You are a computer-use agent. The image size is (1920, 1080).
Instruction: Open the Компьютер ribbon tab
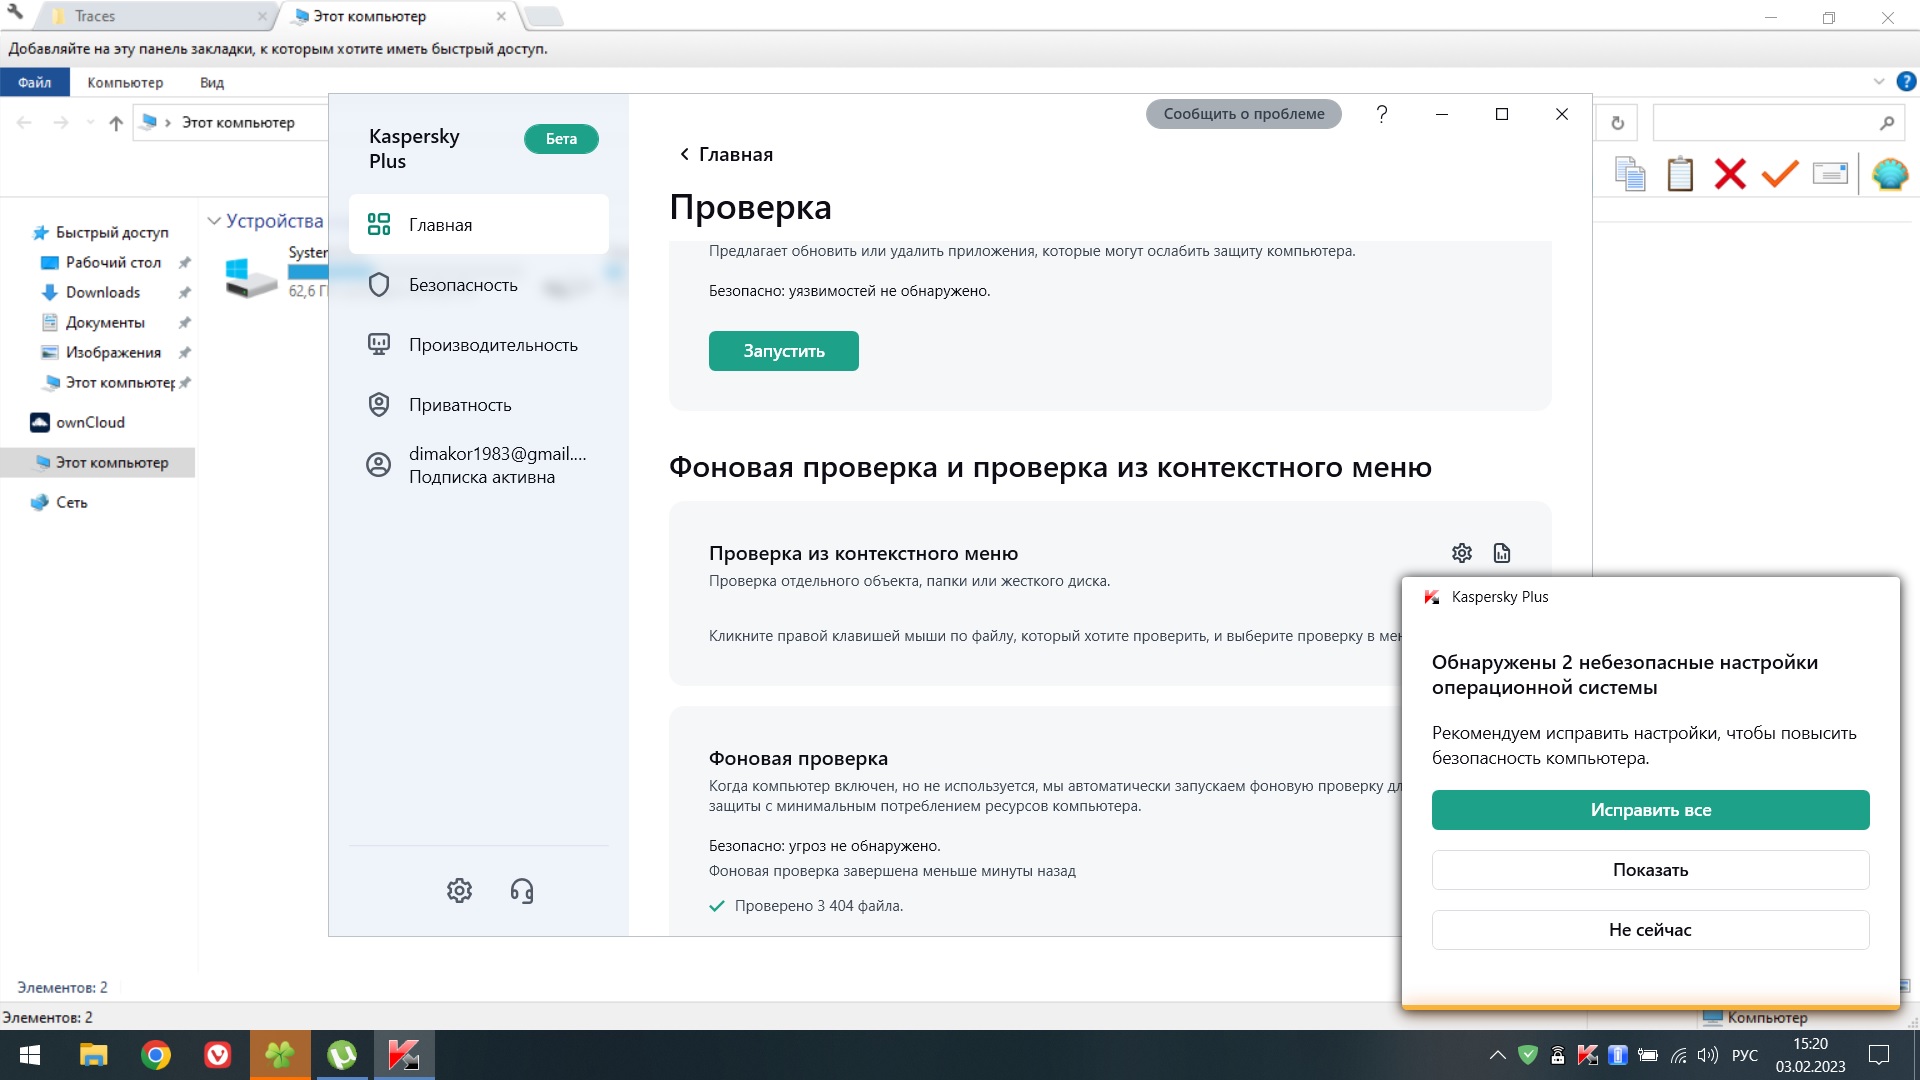125,82
